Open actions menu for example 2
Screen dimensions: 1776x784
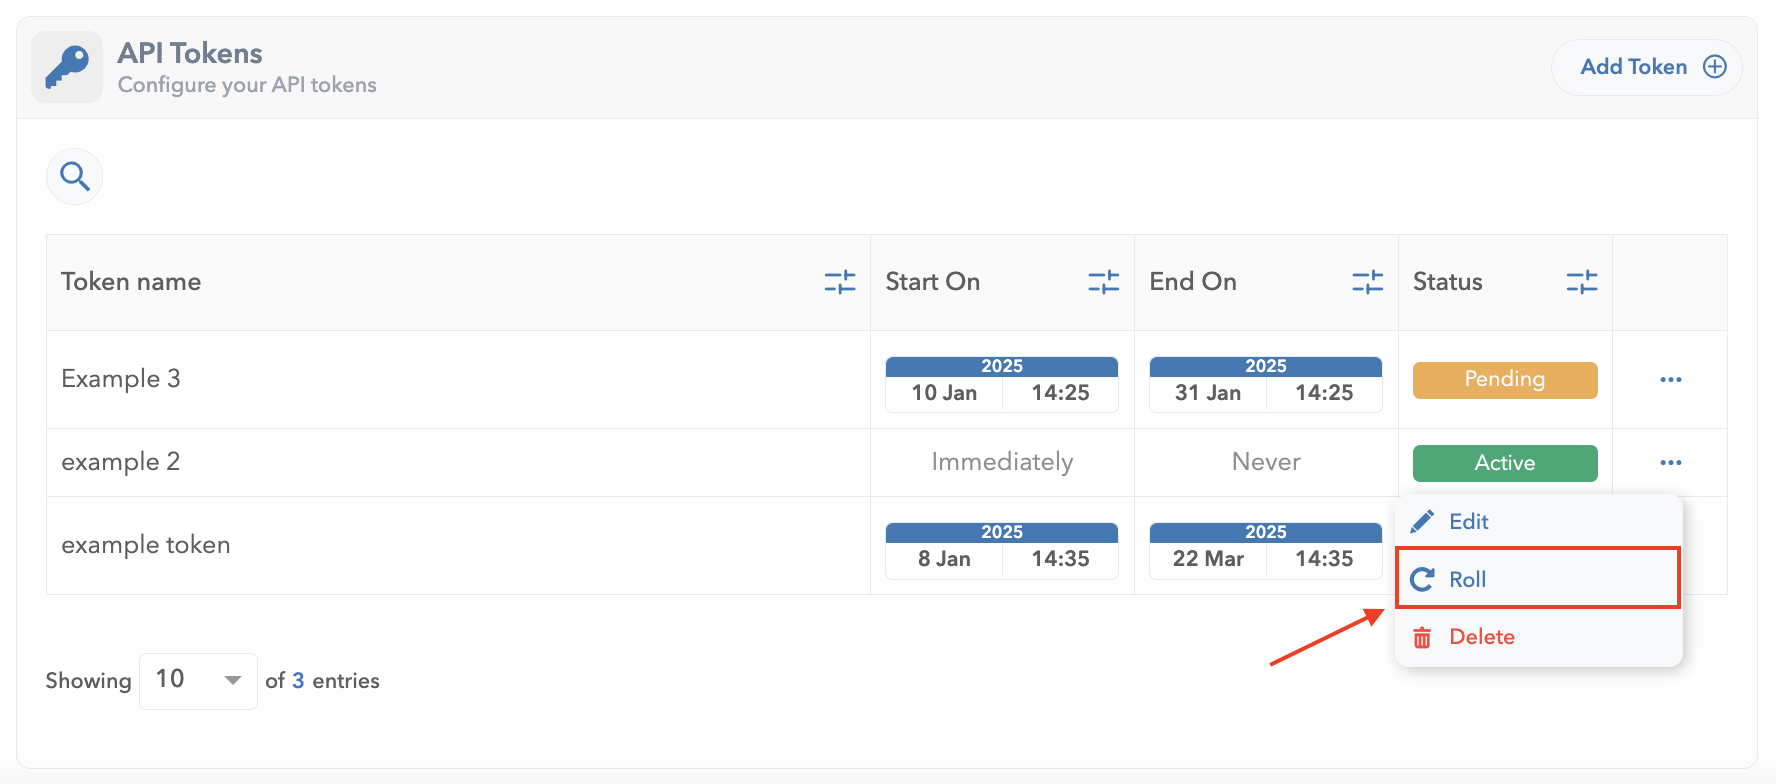tap(1670, 463)
